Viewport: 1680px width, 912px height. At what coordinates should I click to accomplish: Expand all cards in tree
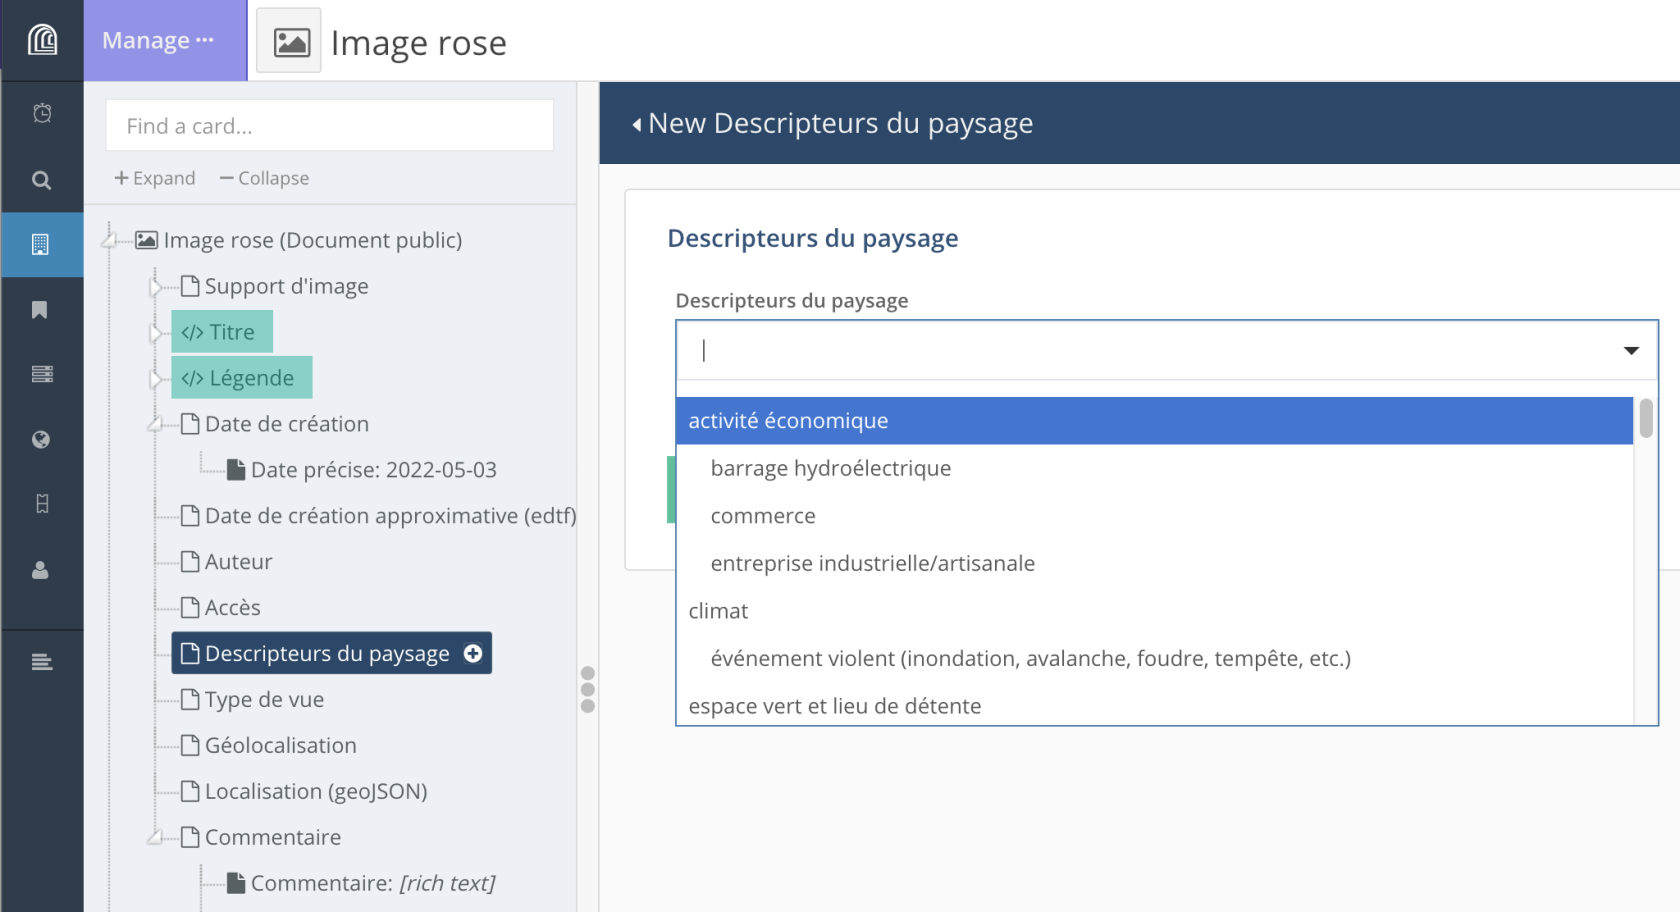click(x=155, y=178)
